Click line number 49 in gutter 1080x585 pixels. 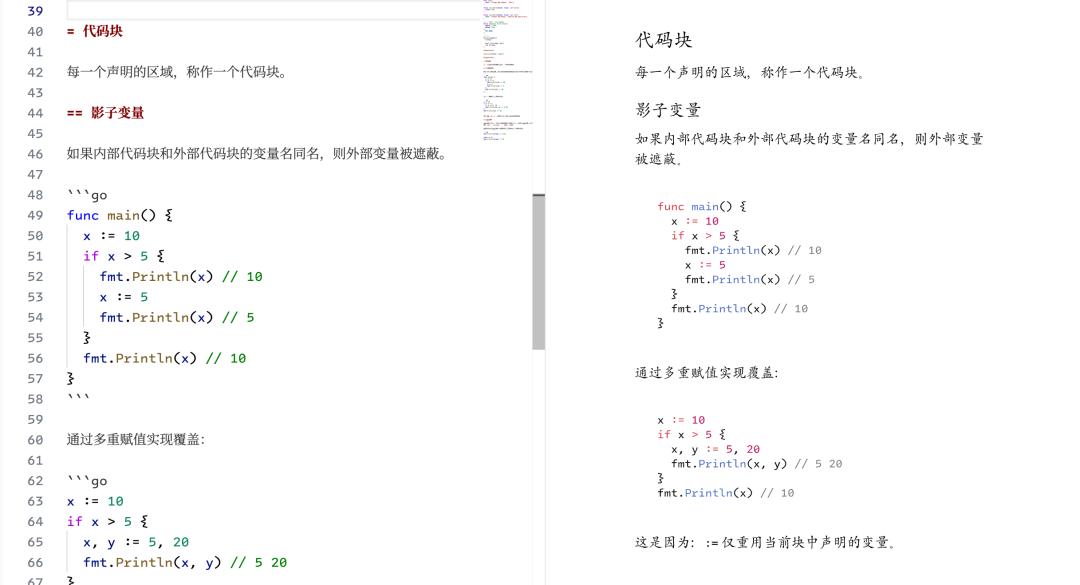[x=34, y=215]
